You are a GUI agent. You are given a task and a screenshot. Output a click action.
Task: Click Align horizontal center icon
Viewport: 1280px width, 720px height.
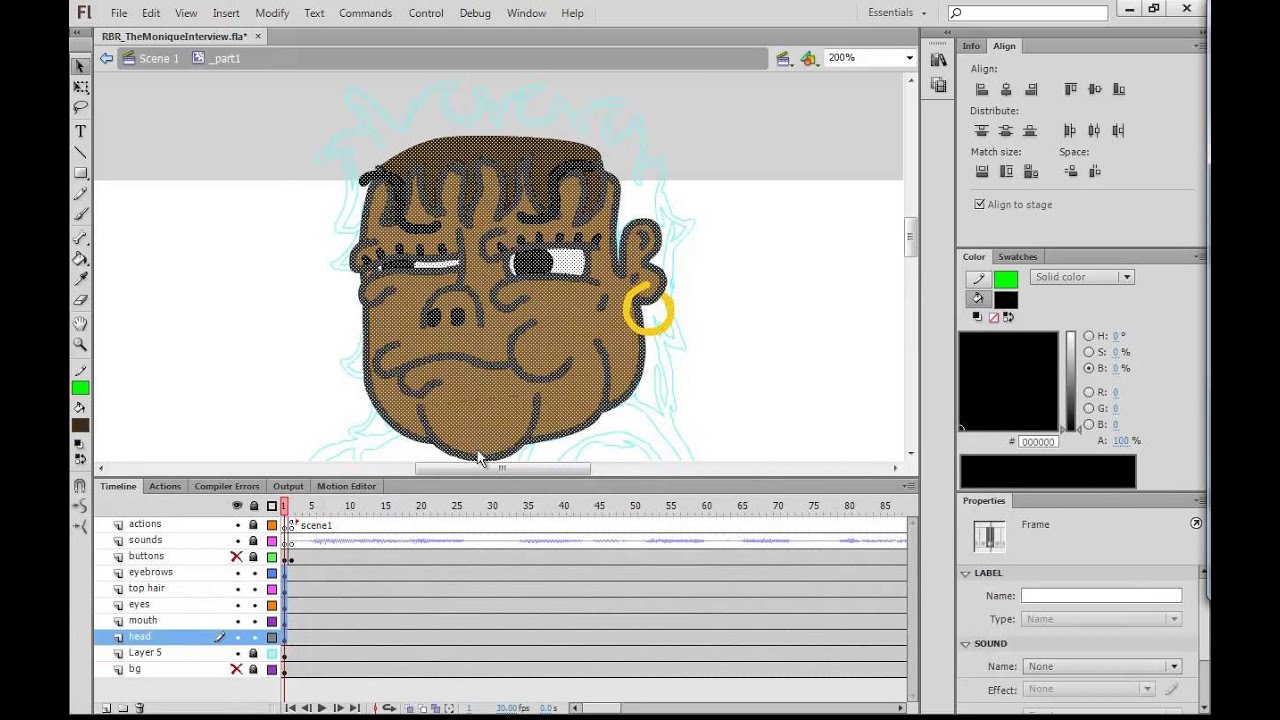coord(1006,89)
